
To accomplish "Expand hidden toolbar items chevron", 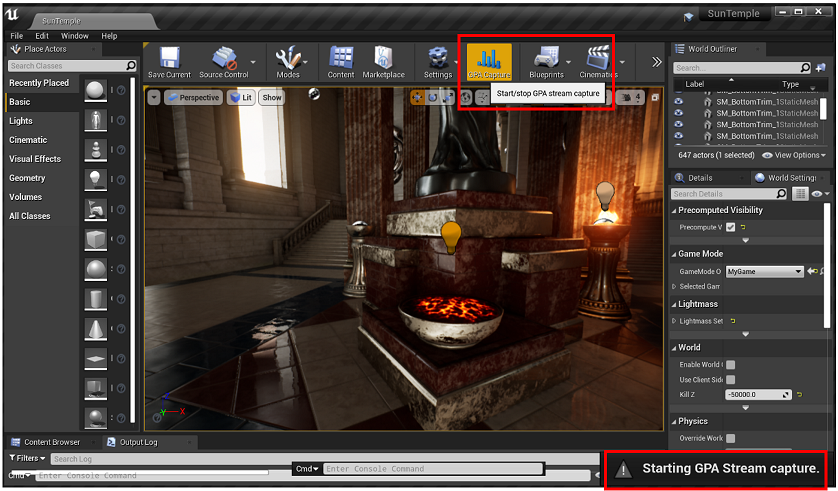I will 656,62.
